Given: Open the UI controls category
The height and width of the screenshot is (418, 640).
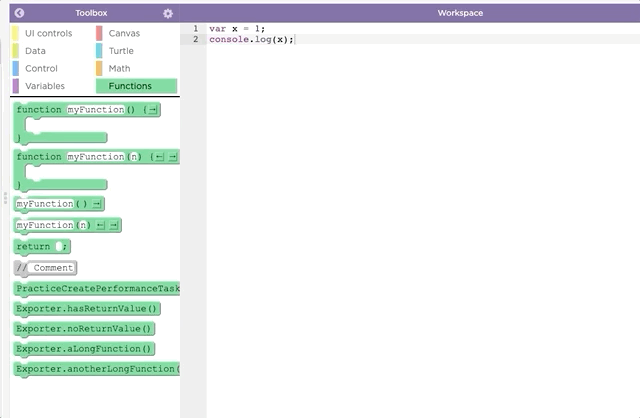Looking at the screenshot, I should (x=48, y=33).
